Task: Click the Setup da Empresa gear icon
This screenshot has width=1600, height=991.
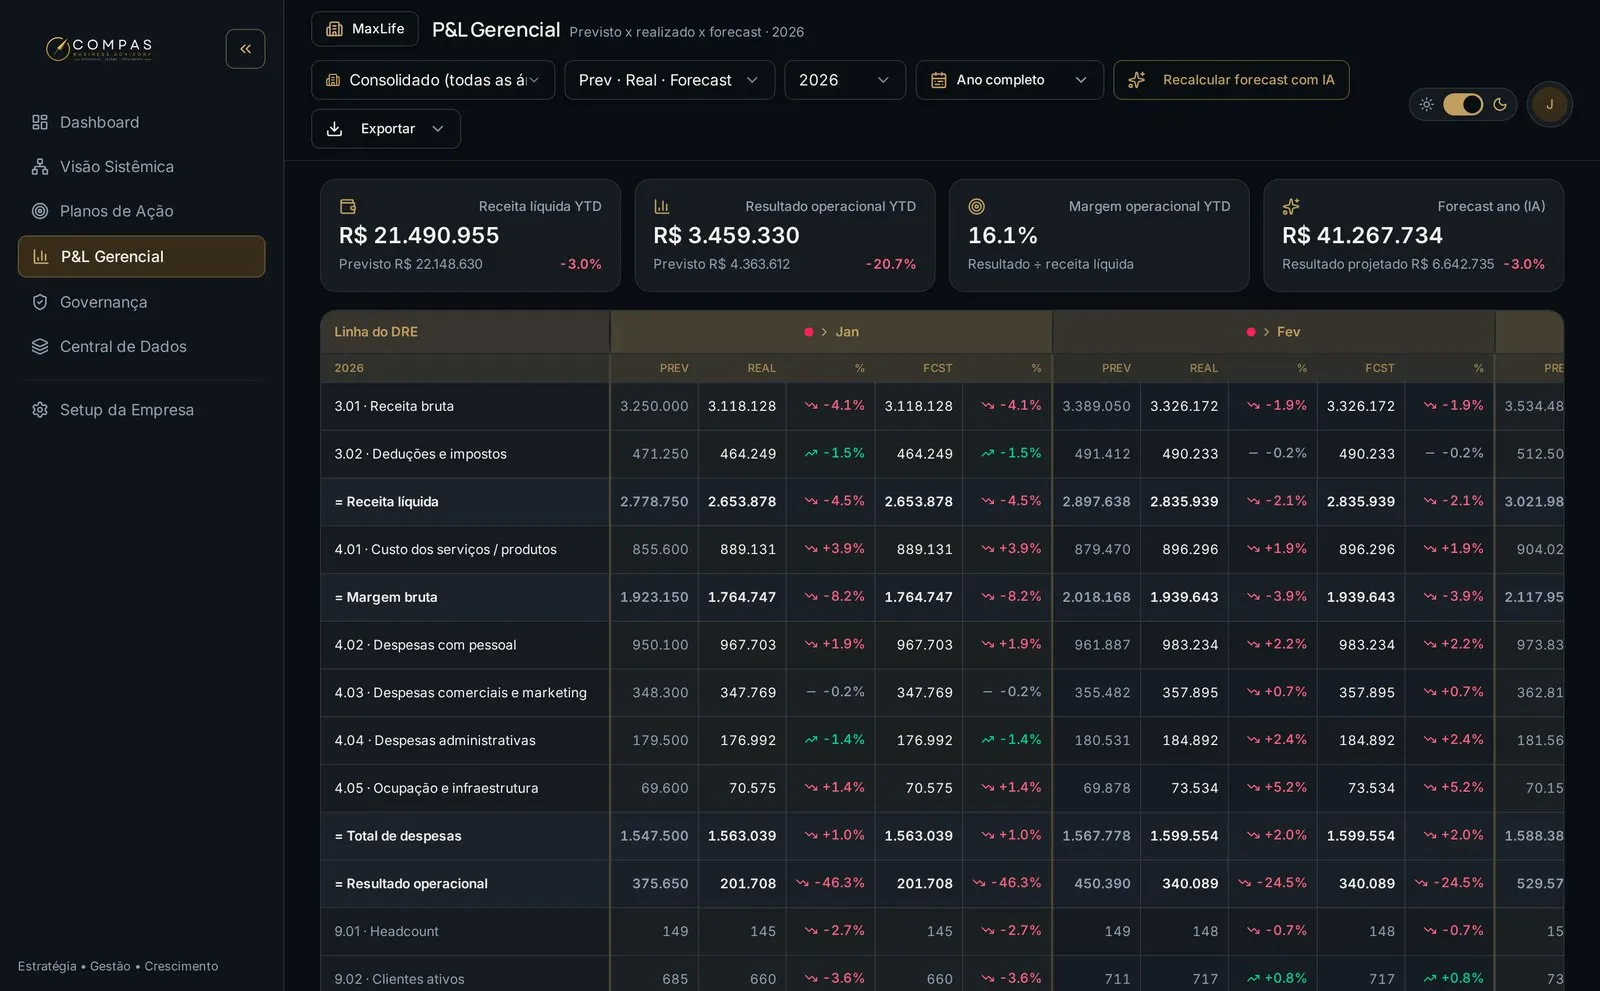Action: [40, 410]
